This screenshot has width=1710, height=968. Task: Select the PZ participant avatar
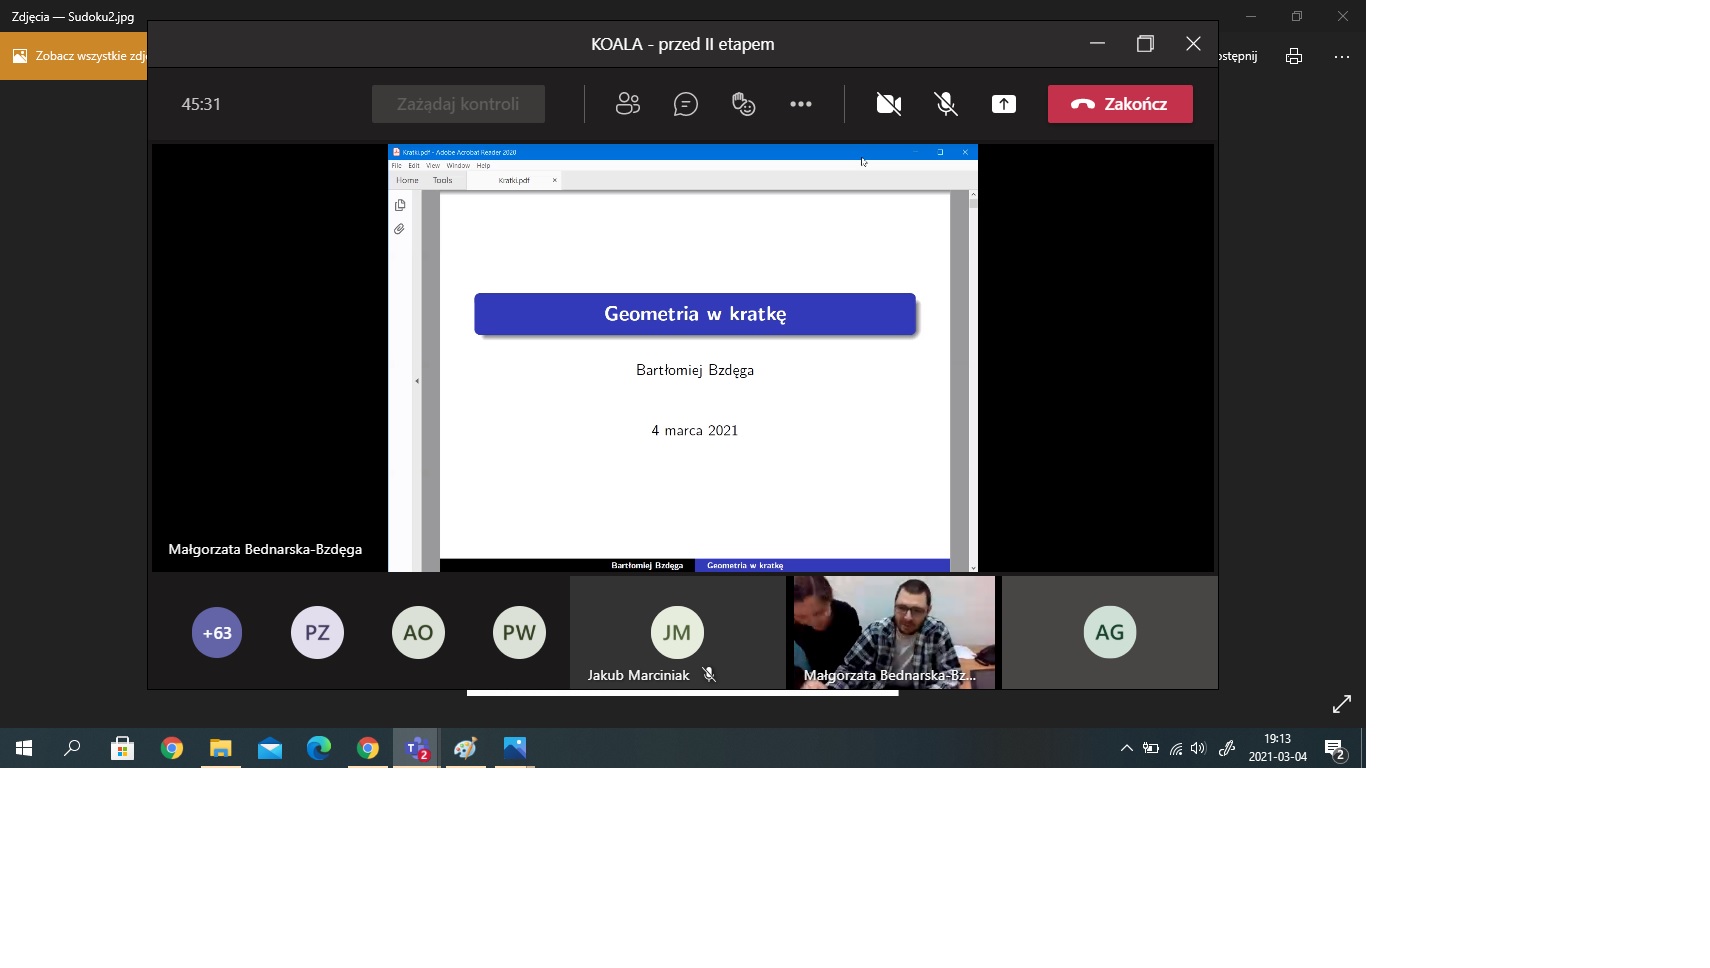[x=317, y=633]
